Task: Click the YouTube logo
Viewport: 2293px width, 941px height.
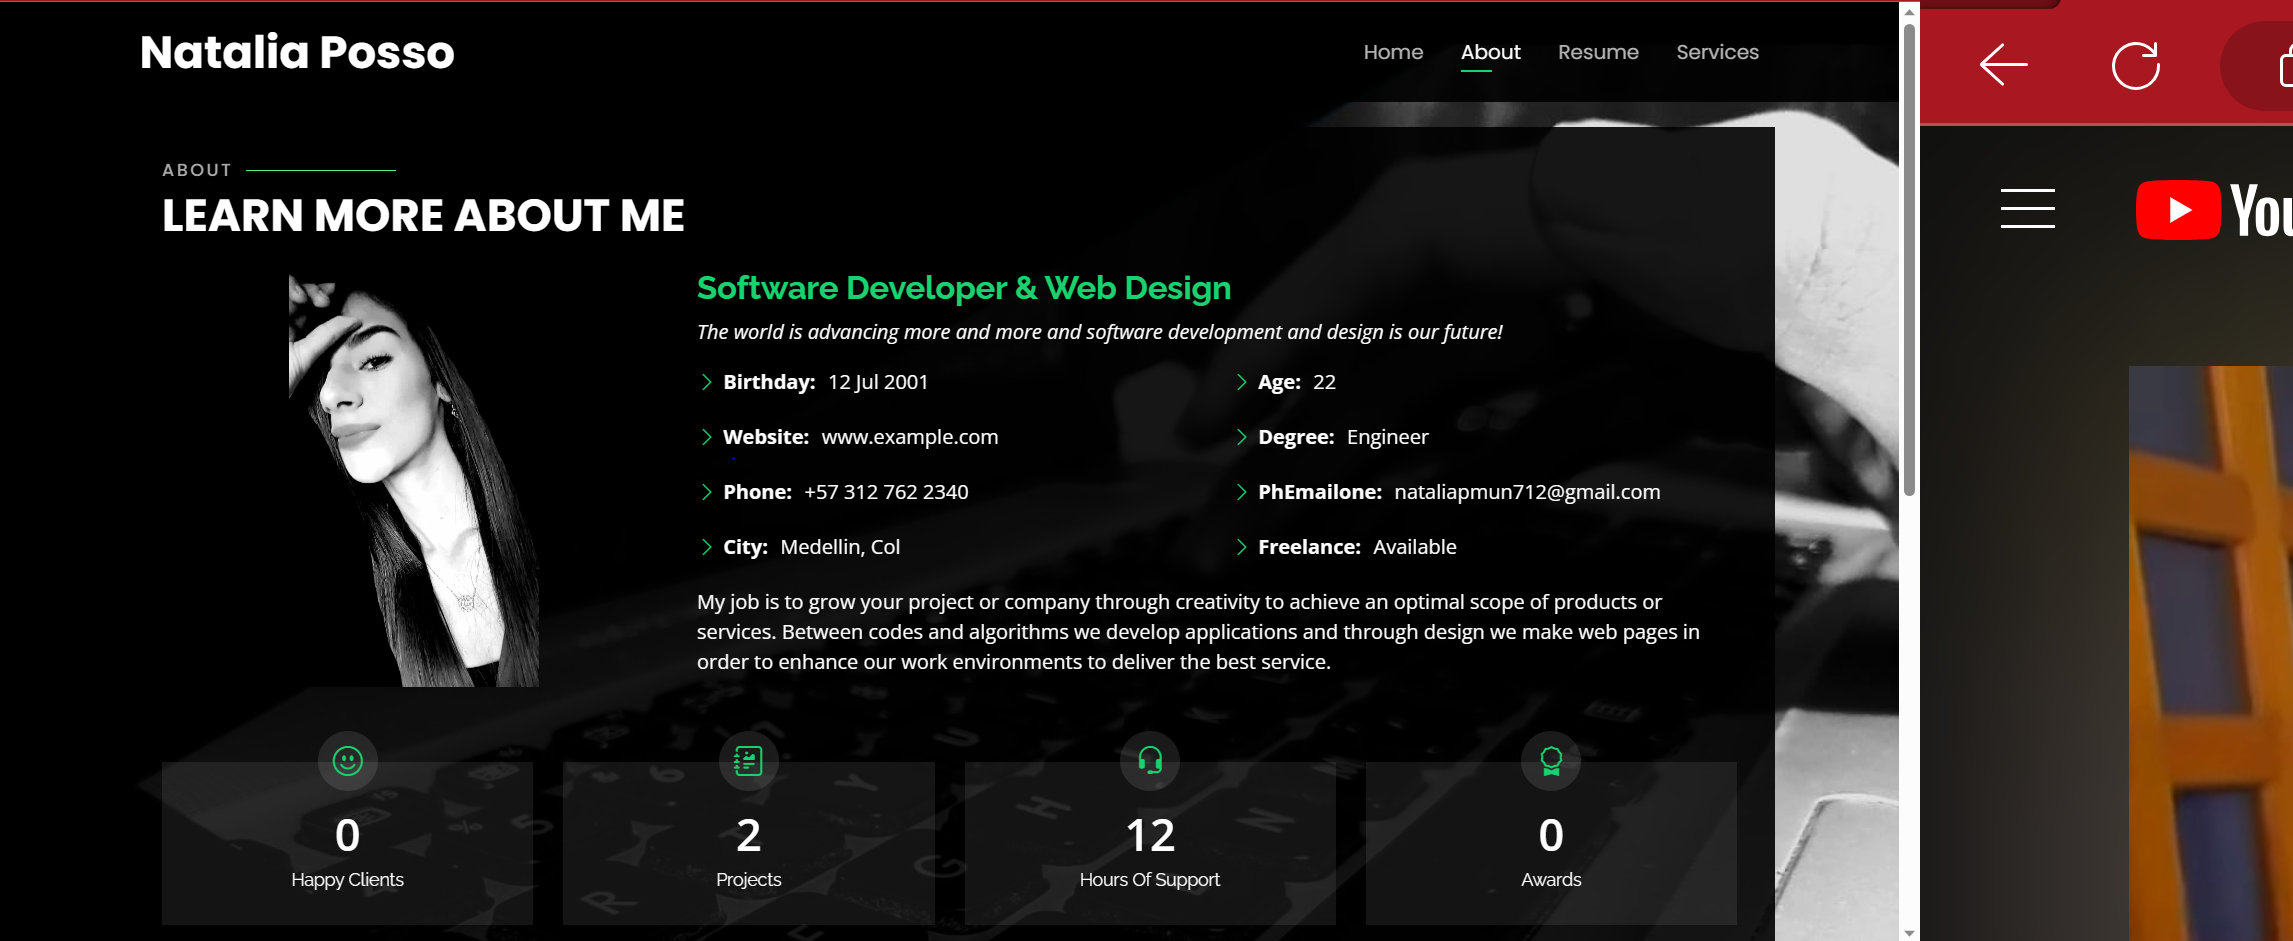Action: pos(2181,210)
